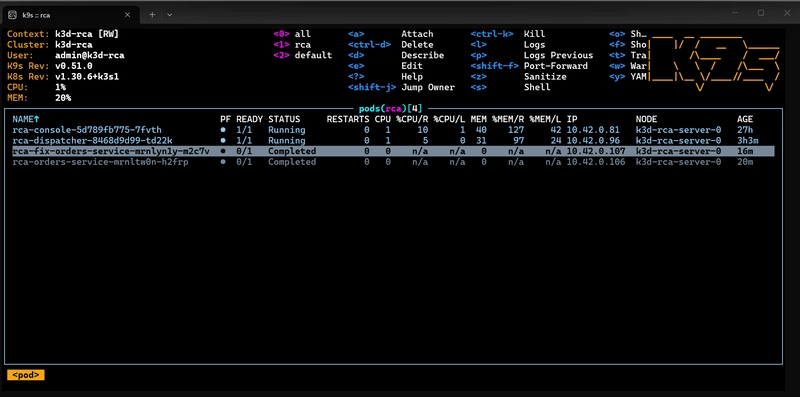The width and height of the screenshot is (800, 397).
Task: Click the STATUS column header
Action: click(284, 119)
